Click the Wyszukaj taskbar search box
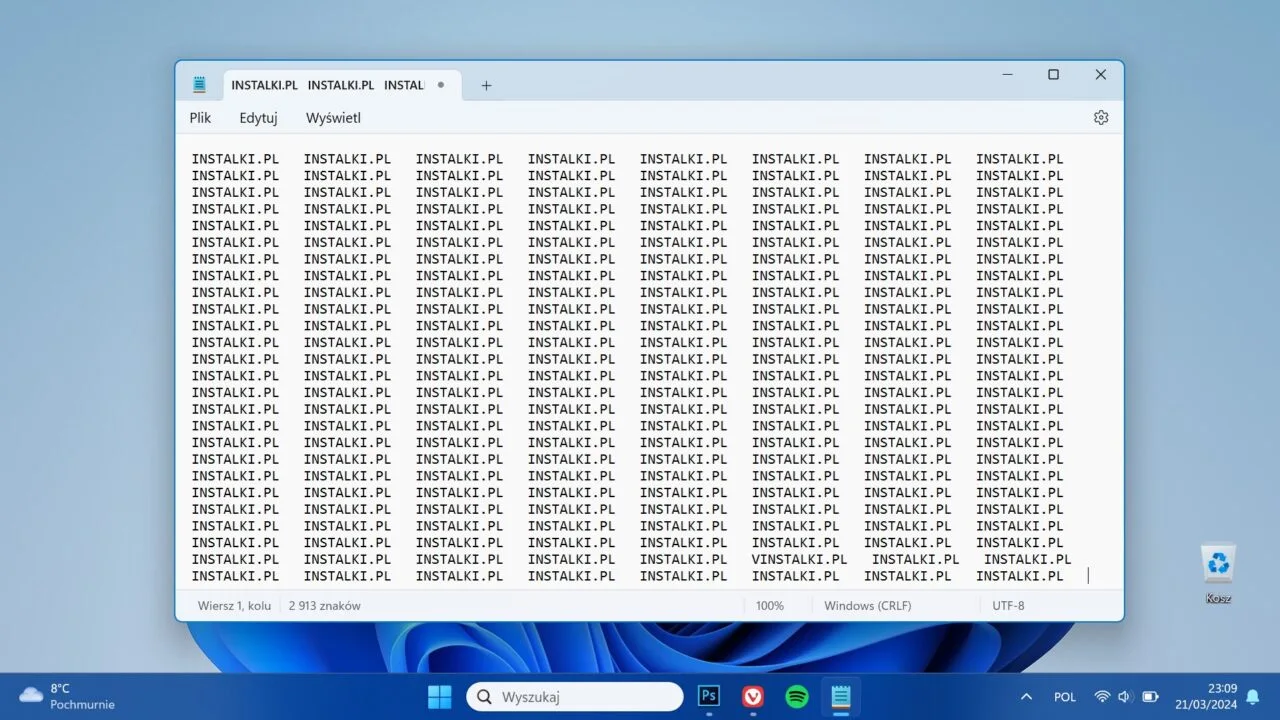 pyautogui.click(x=575, y=697)
